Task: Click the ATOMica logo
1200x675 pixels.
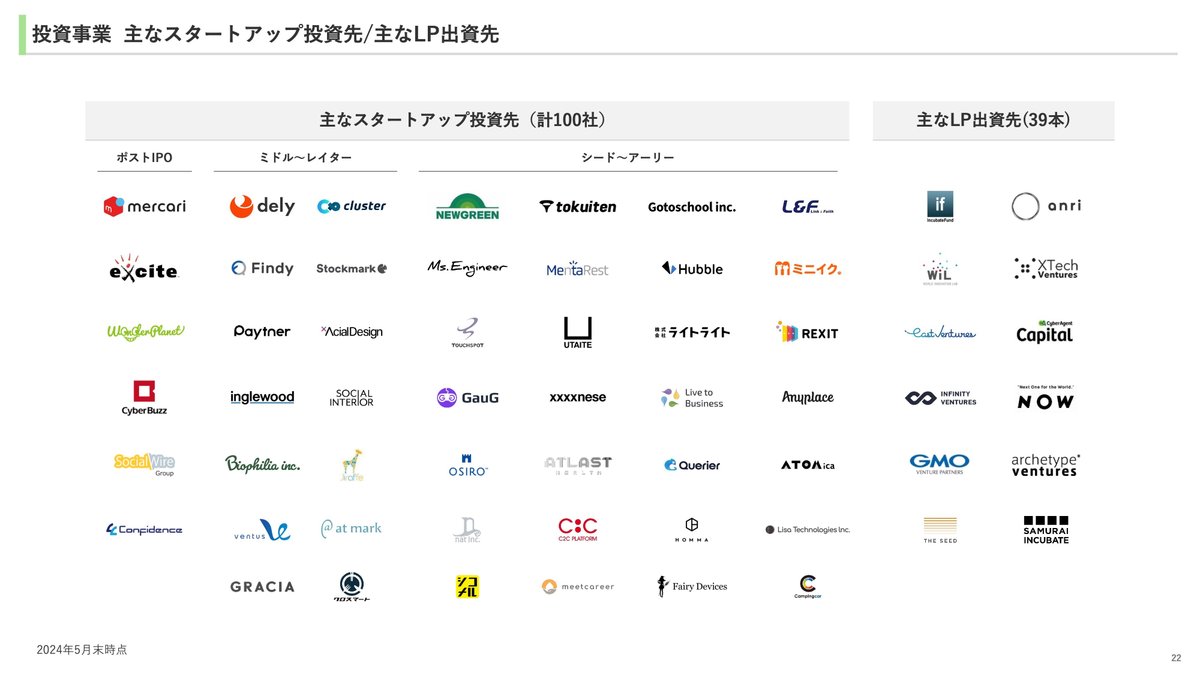Action: (x=808, y=465)
